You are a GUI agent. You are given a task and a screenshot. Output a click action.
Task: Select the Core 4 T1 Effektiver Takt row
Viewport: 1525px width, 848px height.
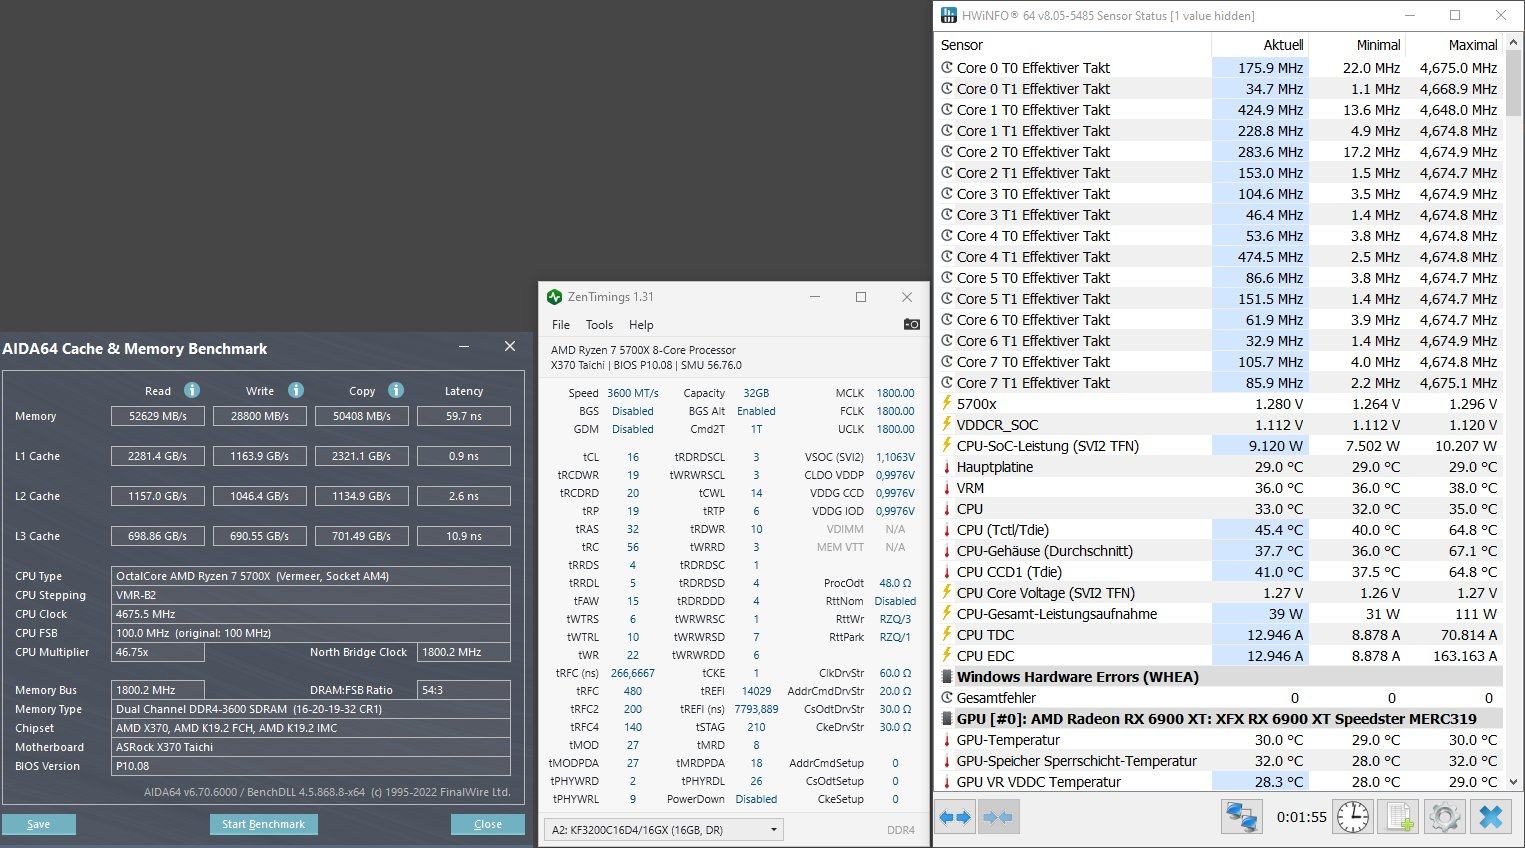(1220, 257)
